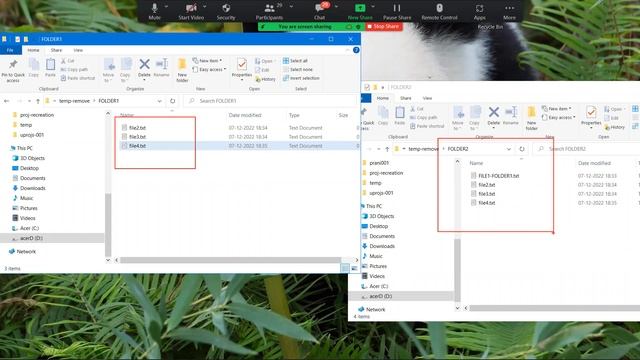This screenshot has width=640, height=360.
Task: Click Copy to in FOLDER1 ribbon
Action: 125,70
